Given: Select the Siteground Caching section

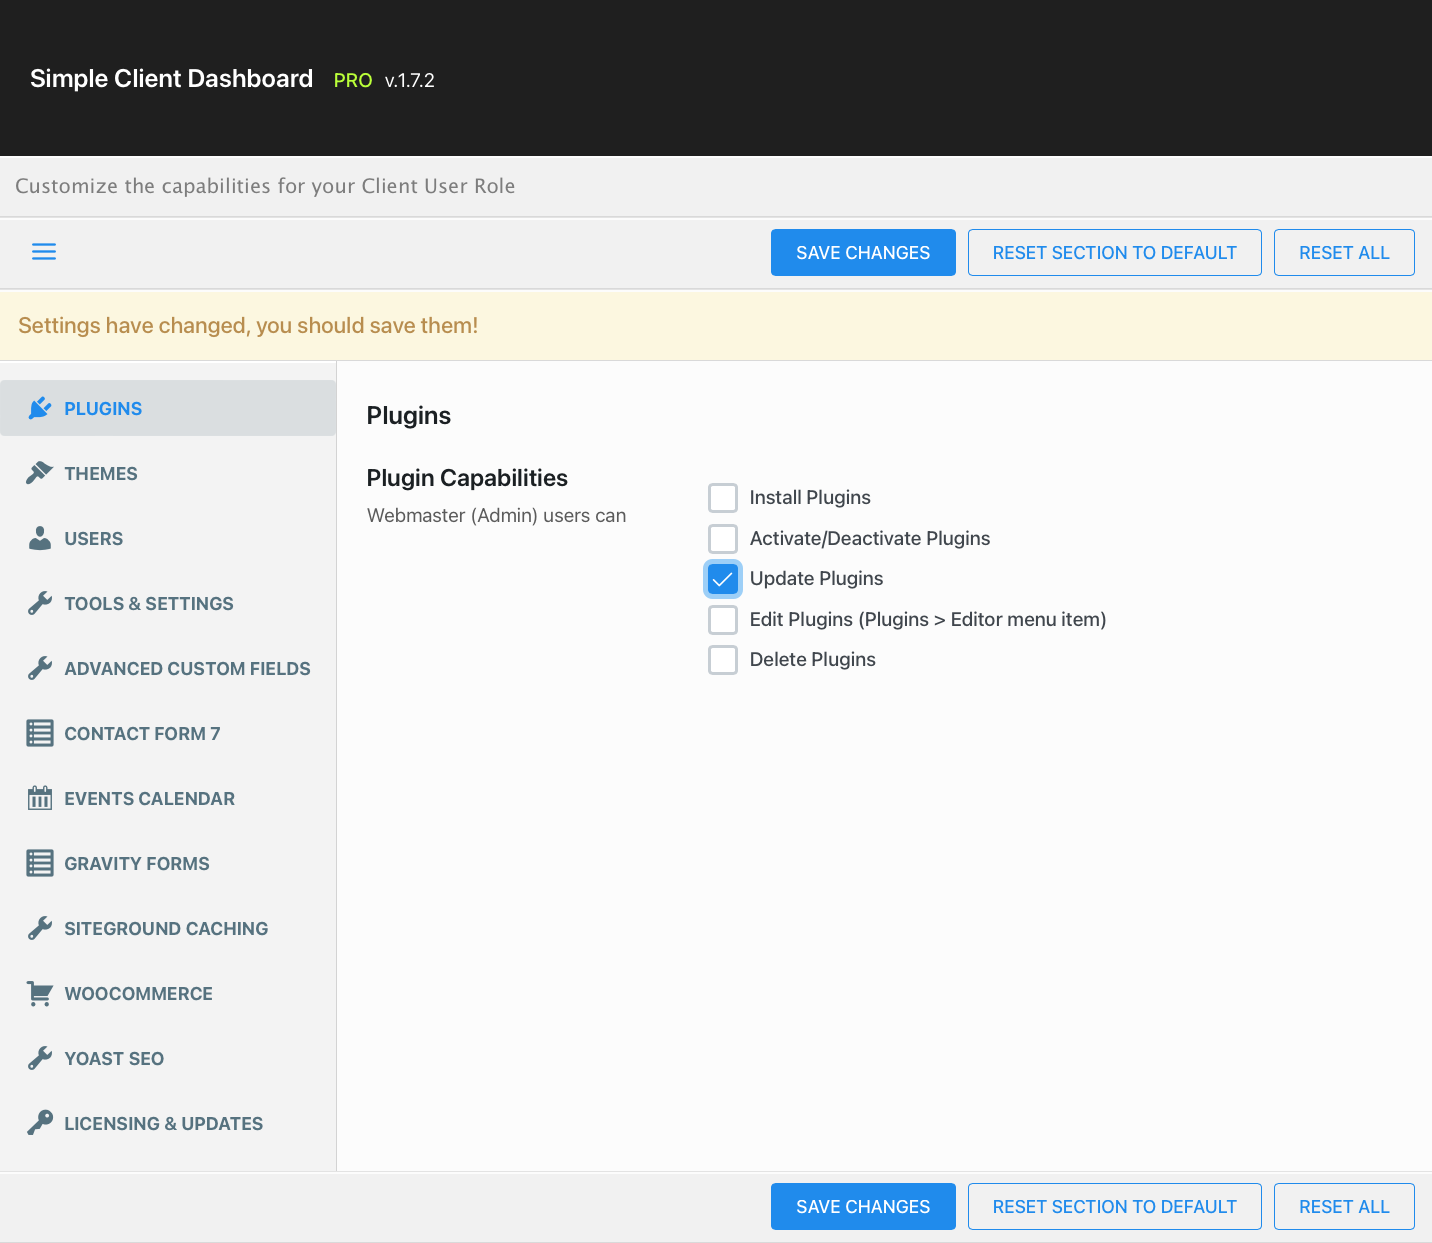Looking at the screenshot, I should click(x=166, y=928).
